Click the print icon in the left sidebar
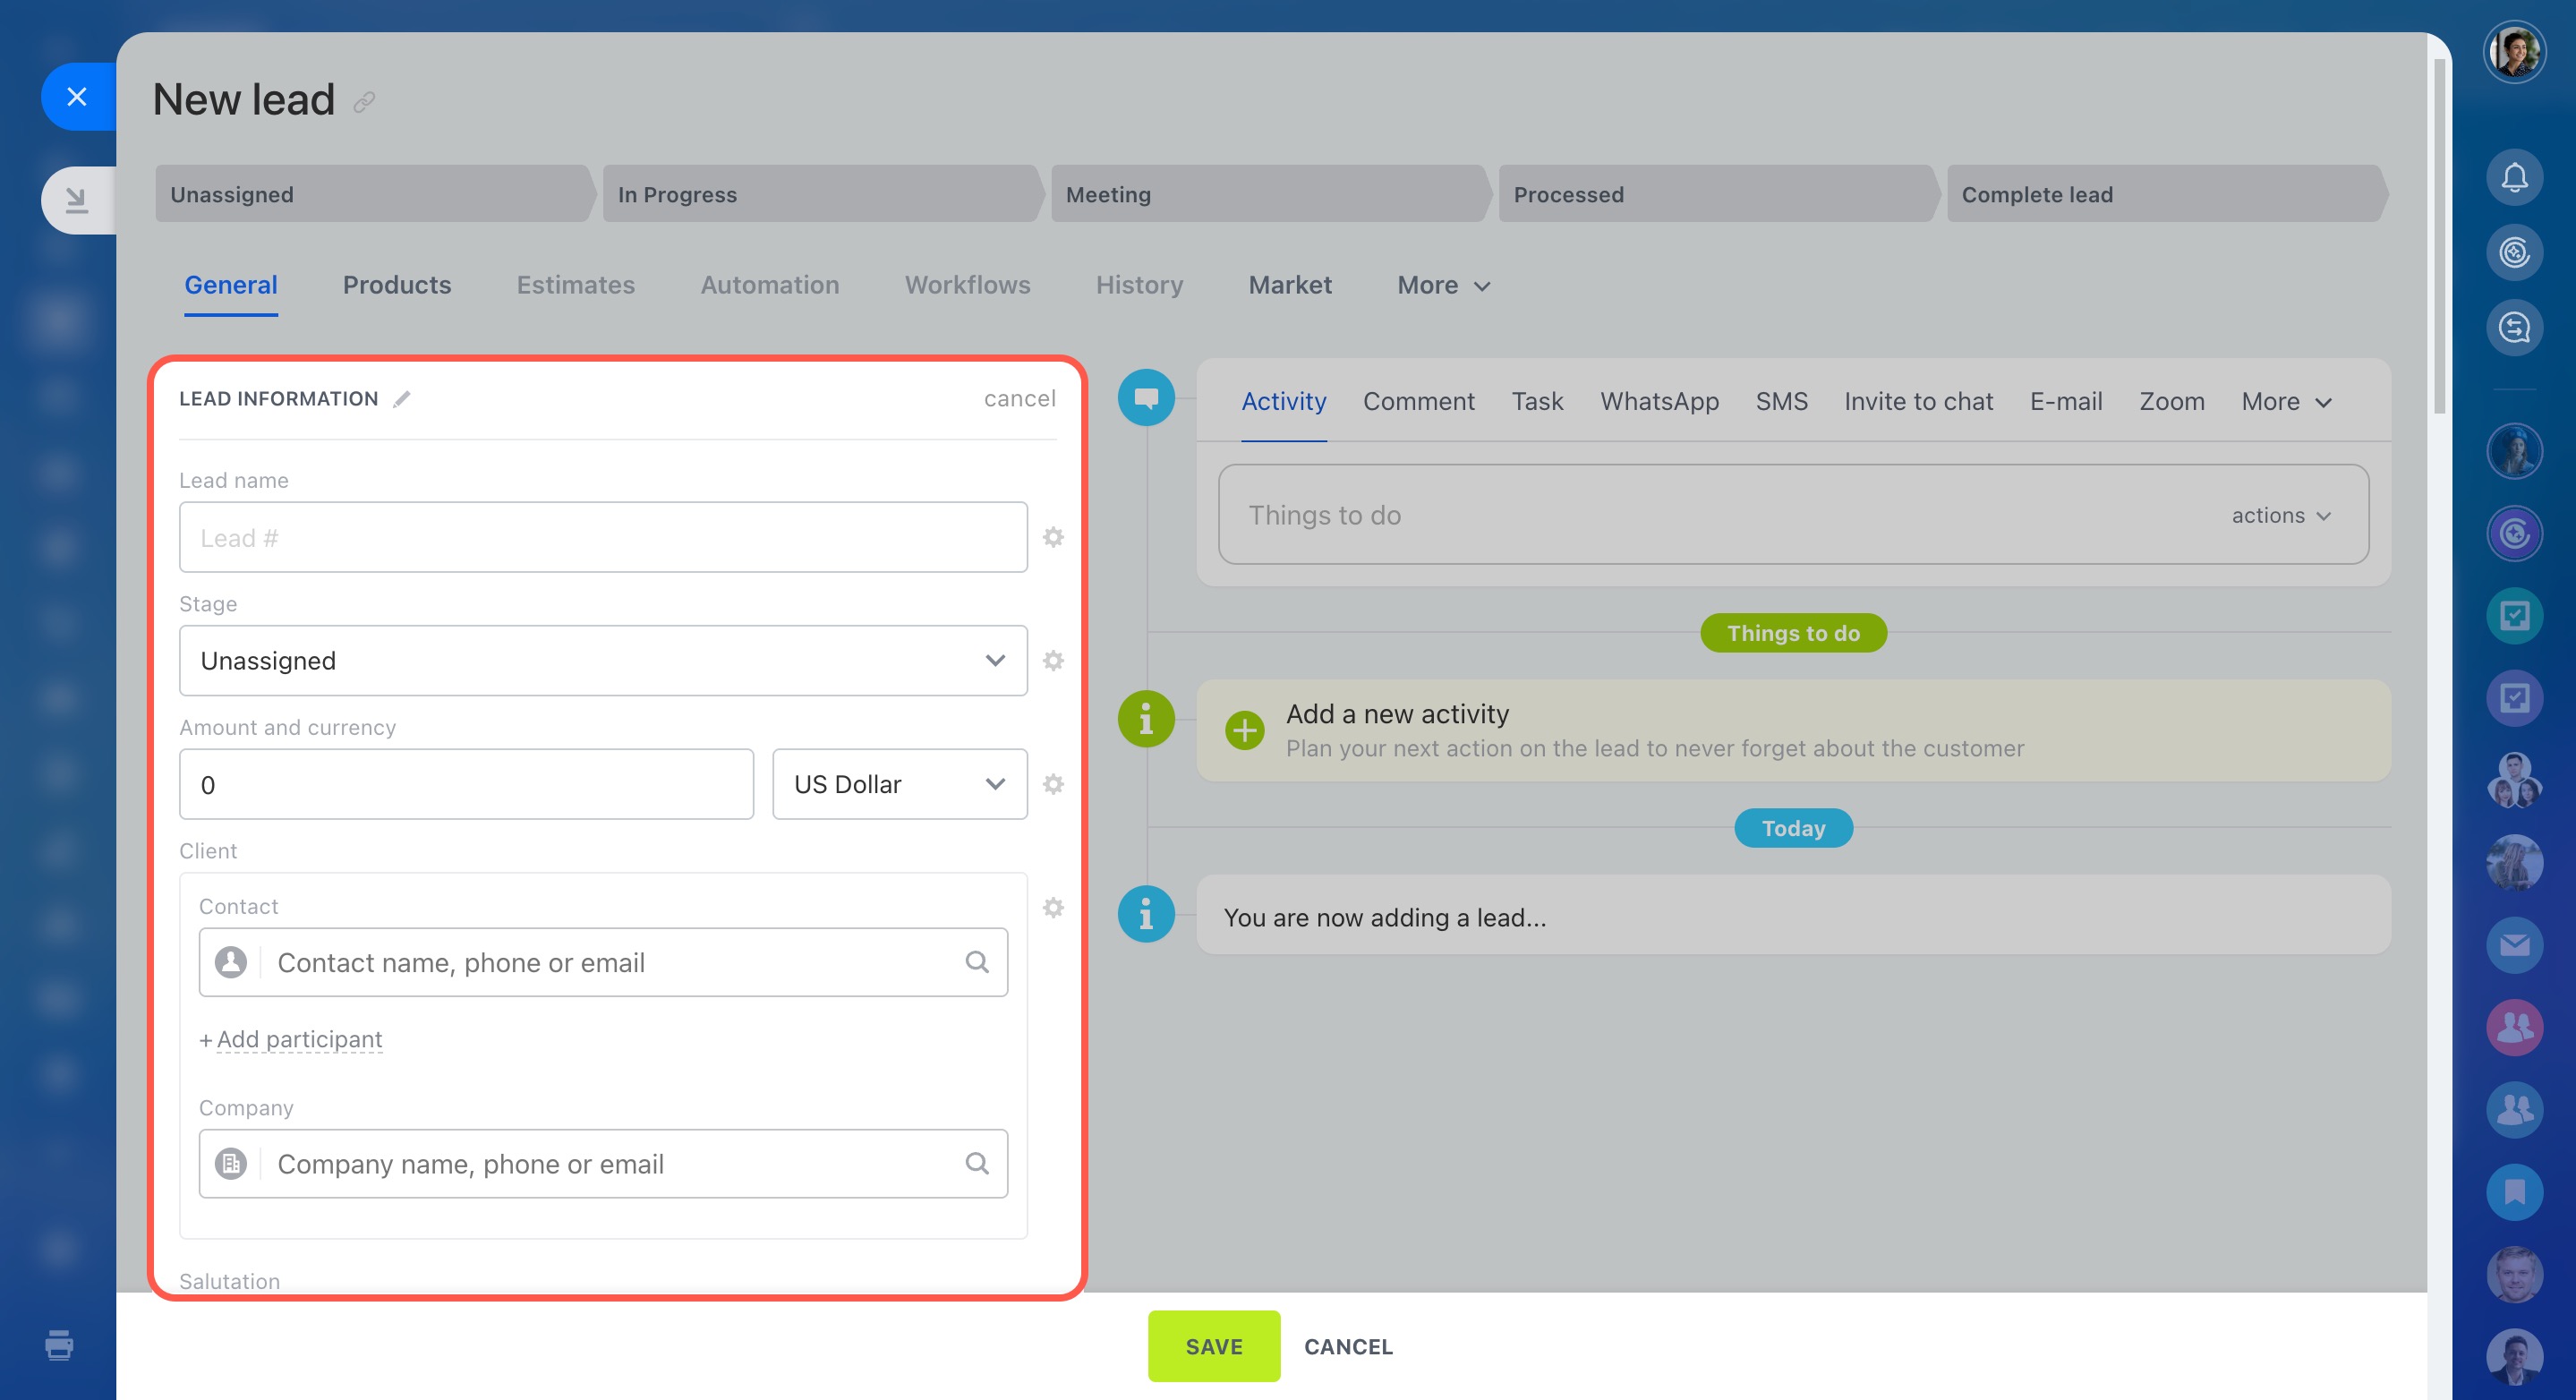The image size is (2576, 1400). pyautogui.click(x=59, y=1345)
